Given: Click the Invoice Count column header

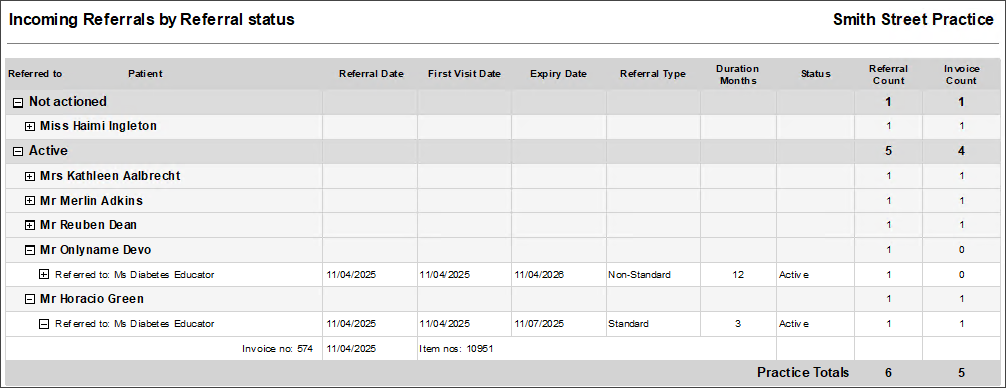Looking at the screenshot, I should click(960, 74).
